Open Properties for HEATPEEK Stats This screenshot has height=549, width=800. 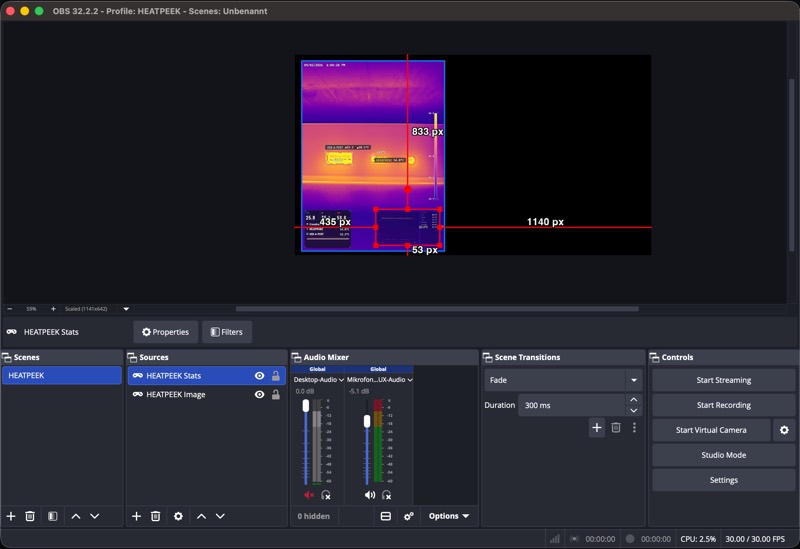(x=166, y=332)
